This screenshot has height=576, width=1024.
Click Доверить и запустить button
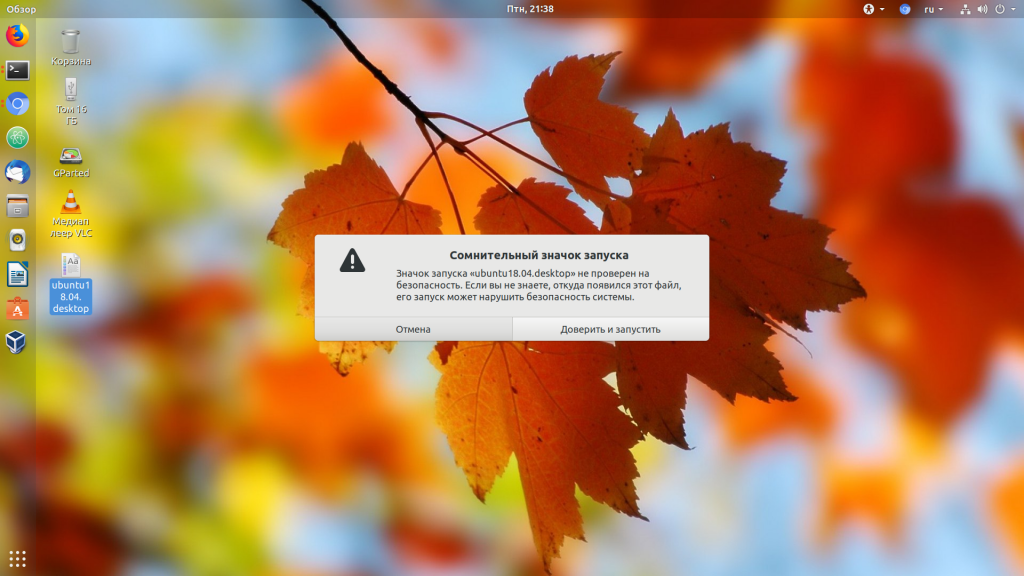(x=611, y=329)
